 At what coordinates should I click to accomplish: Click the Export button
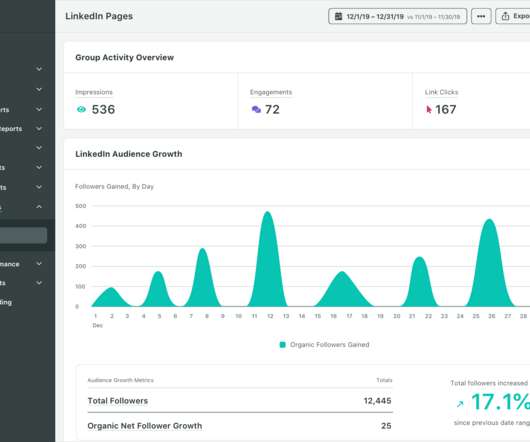(x=513, y=16)
